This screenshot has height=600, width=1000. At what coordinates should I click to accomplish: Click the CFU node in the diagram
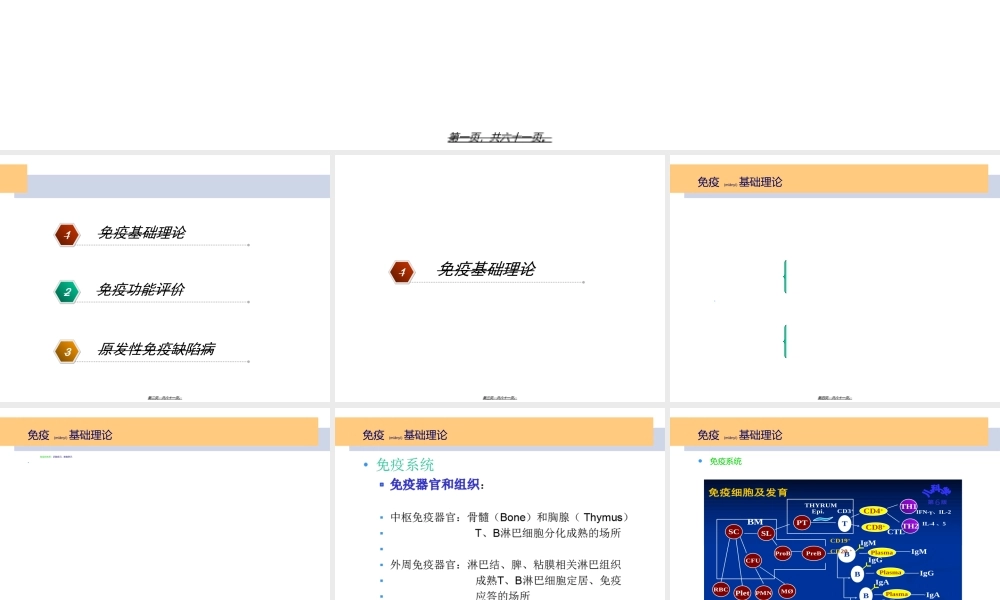click(752, 560)
